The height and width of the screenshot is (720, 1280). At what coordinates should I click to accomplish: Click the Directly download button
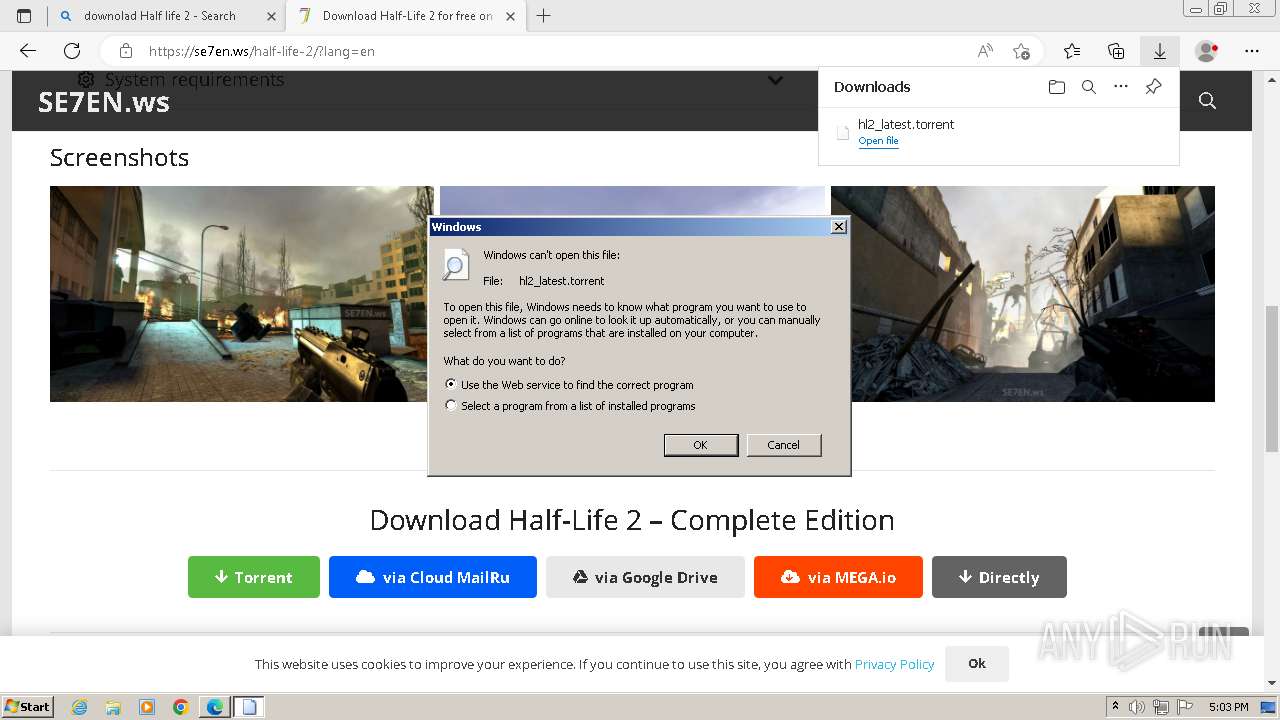pos(999,577)
